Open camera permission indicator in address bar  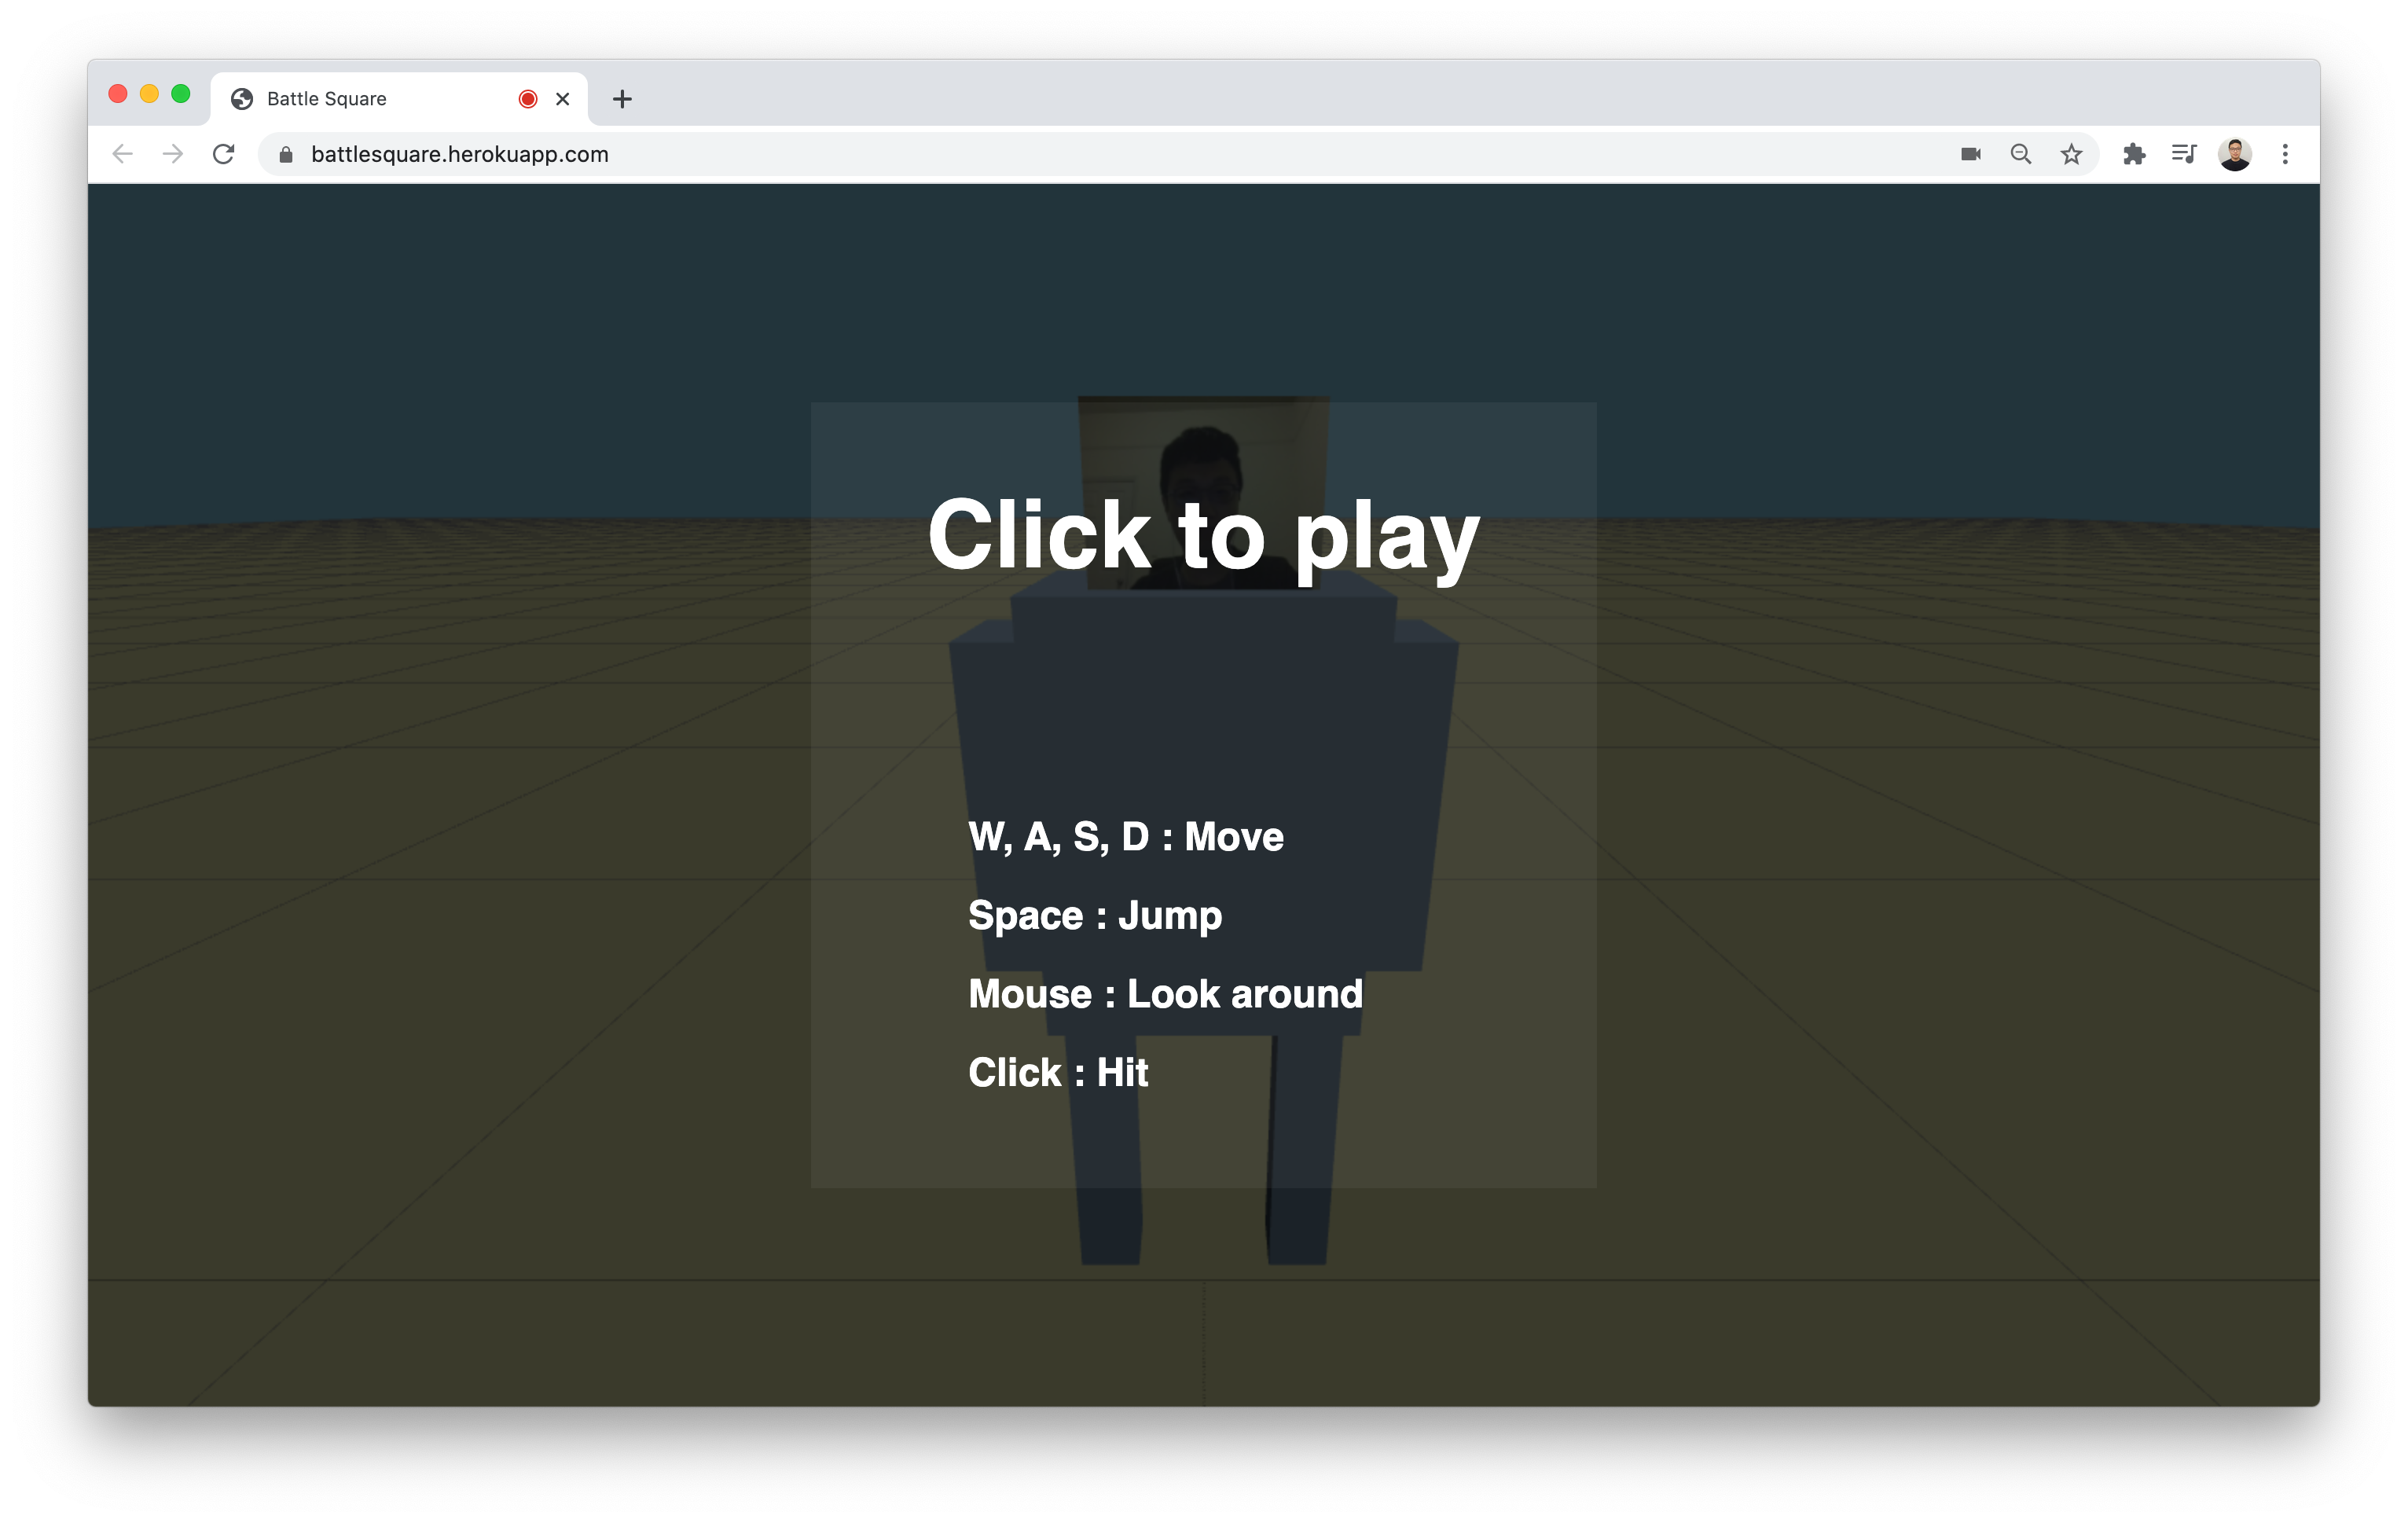pyautogui.click(x=1970, y=154)
